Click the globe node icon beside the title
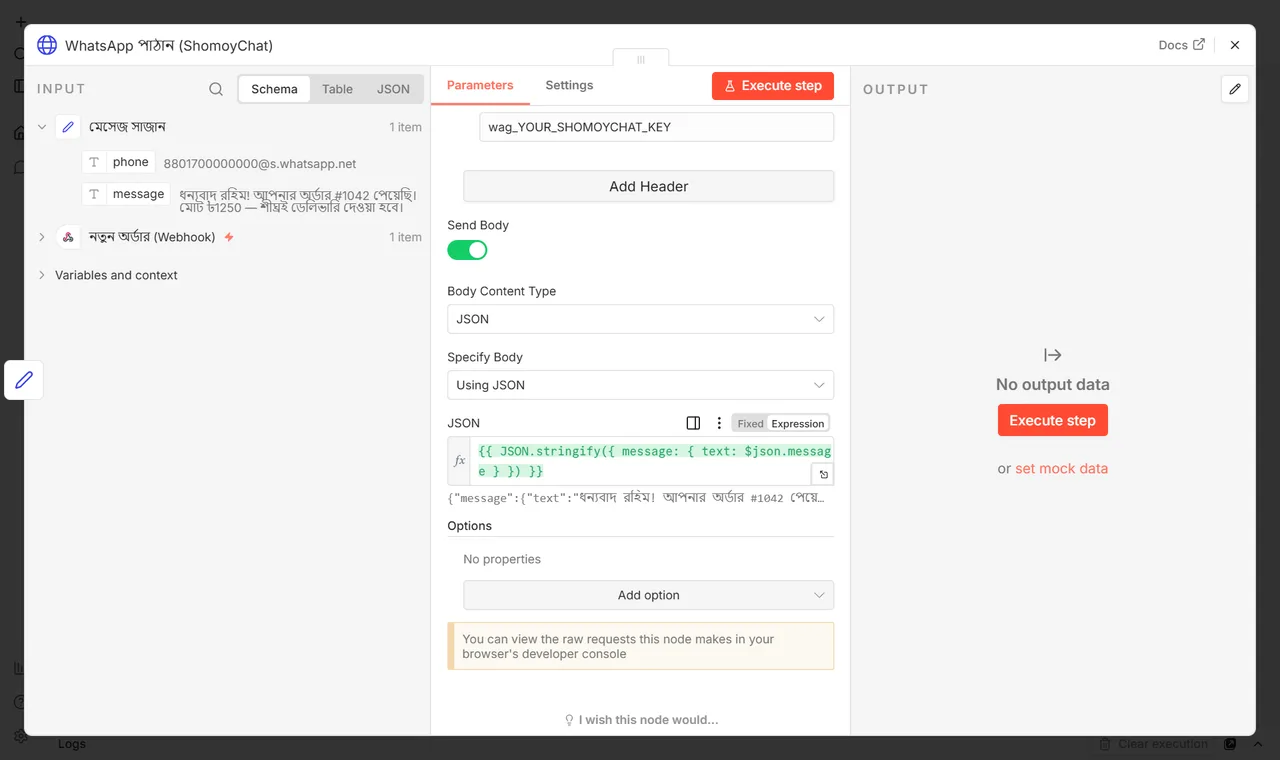 (47, 45)
